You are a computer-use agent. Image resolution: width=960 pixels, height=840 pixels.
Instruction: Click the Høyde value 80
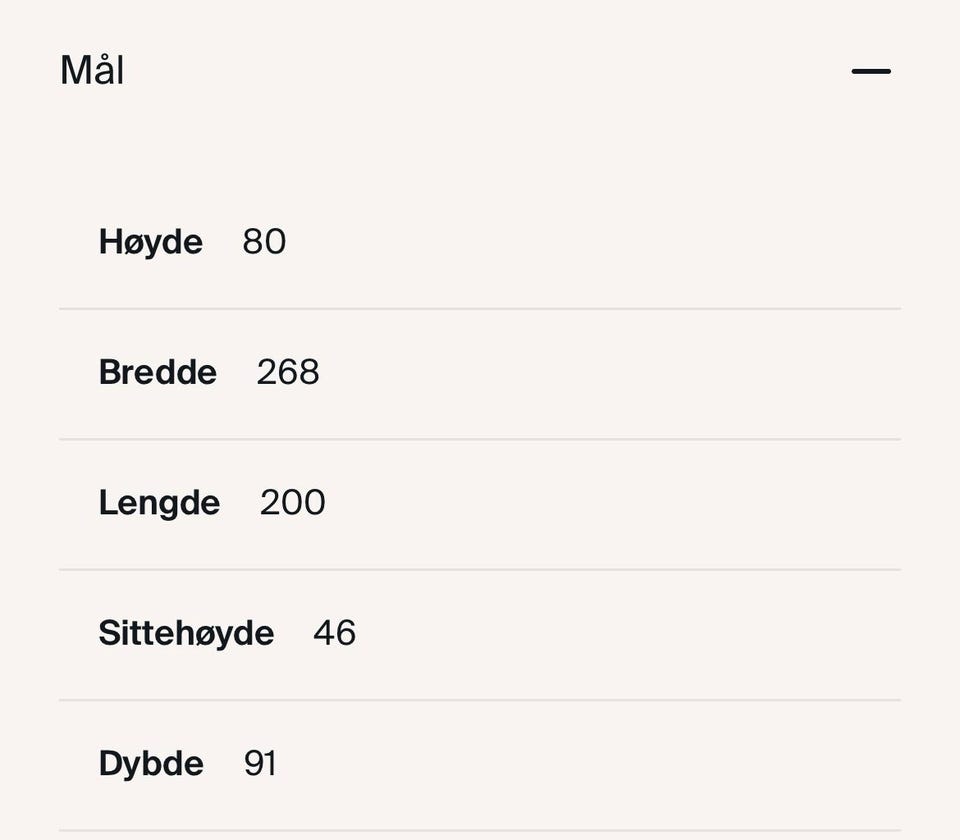click(x=264, y=242)
